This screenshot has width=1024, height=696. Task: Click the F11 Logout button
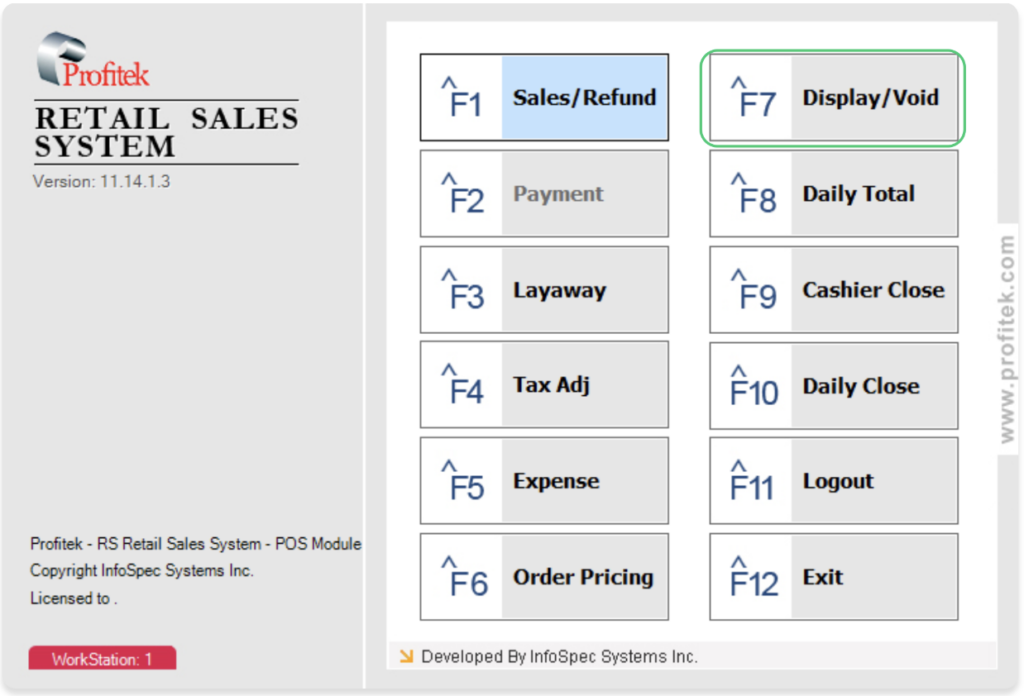tap(833, 481)
